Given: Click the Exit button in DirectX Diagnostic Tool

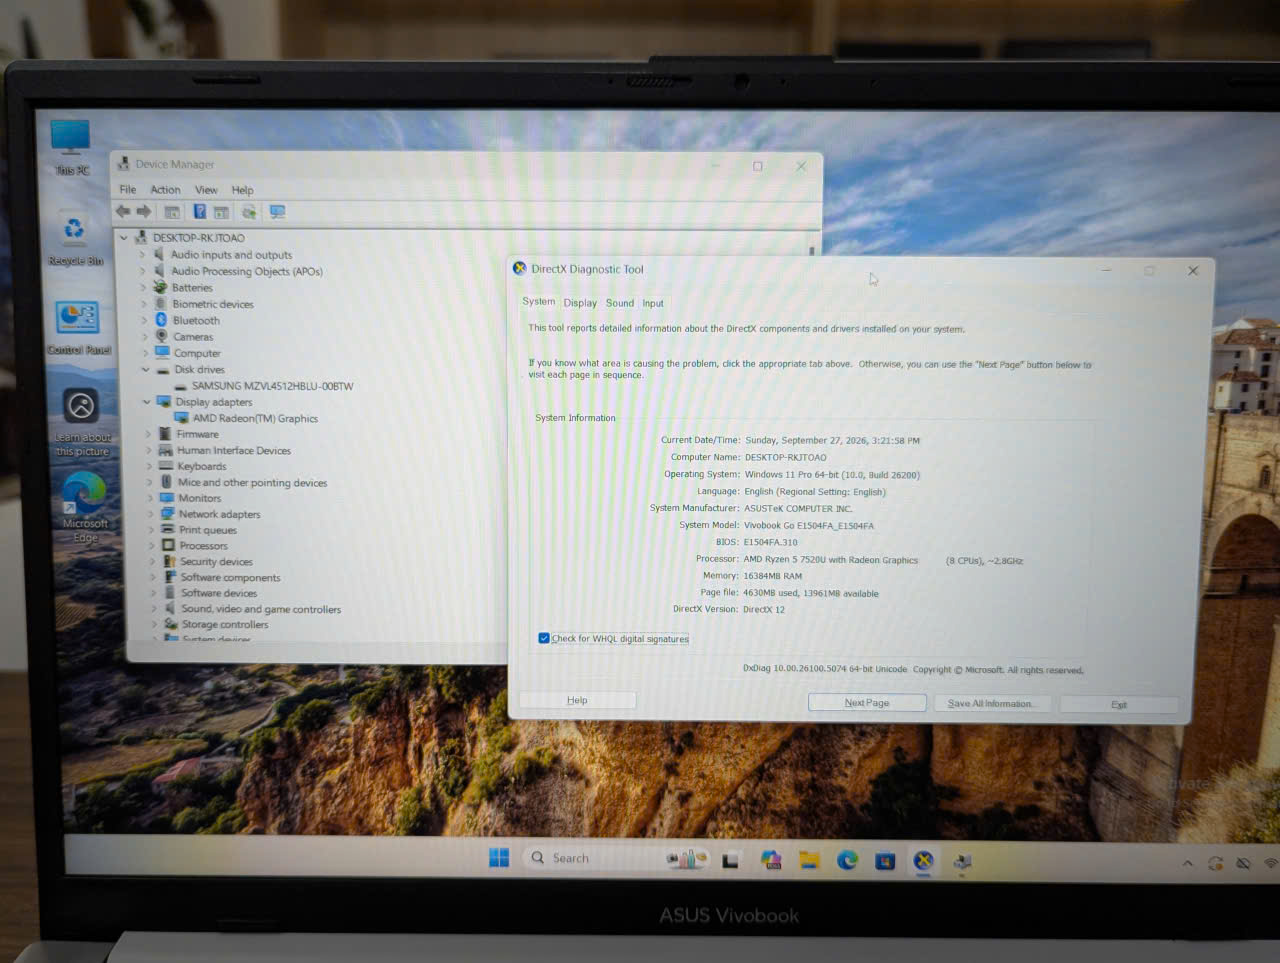Looking at the screenshot, I should pos(1119,705).
